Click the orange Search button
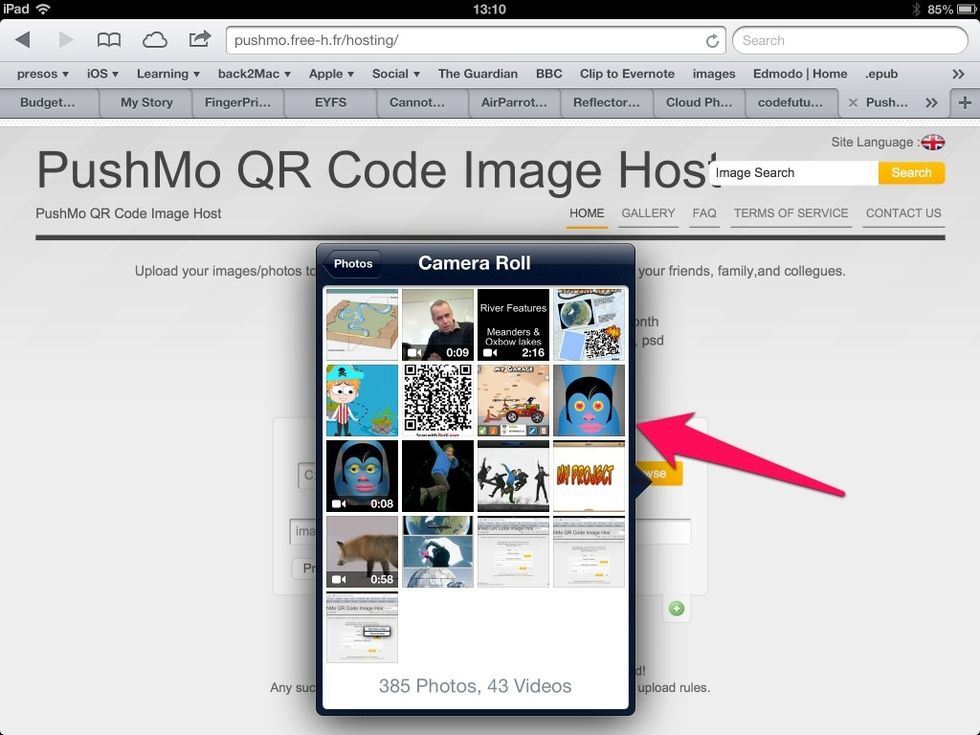980x735 pixels. click(911, 172)
